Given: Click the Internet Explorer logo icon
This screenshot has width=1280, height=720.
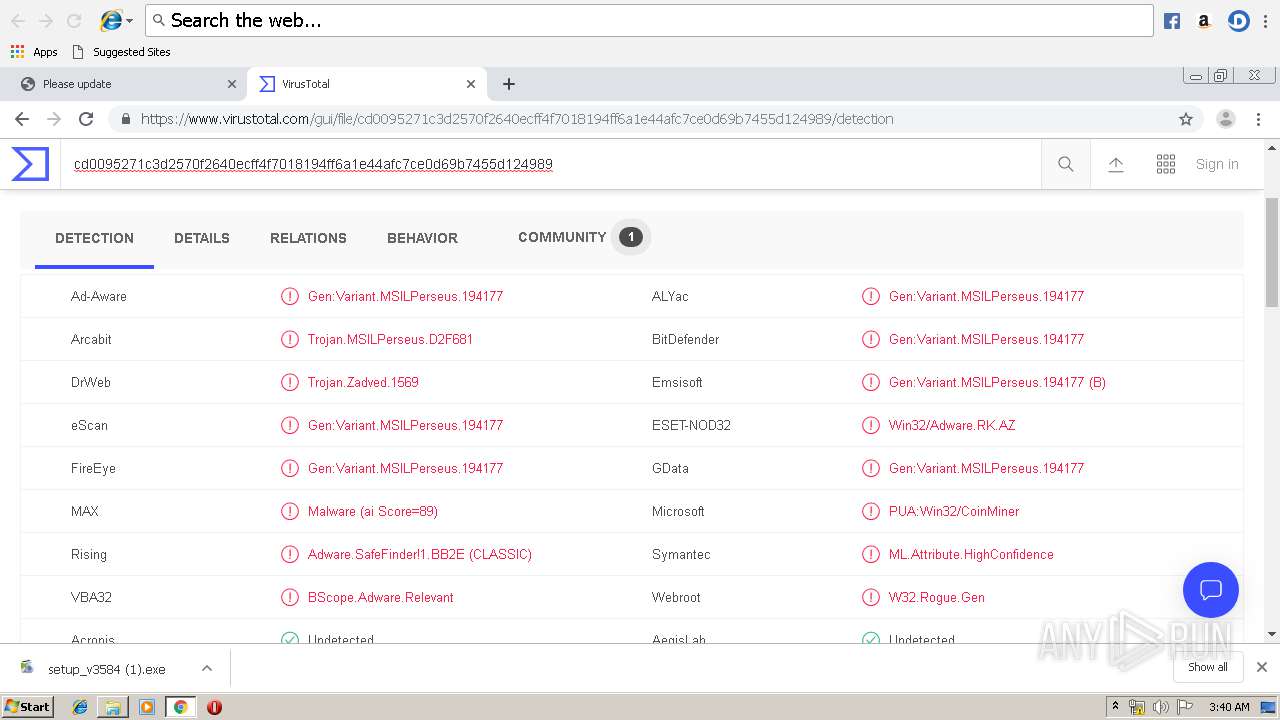Looking at the screenshot, I should coord(111,20).
